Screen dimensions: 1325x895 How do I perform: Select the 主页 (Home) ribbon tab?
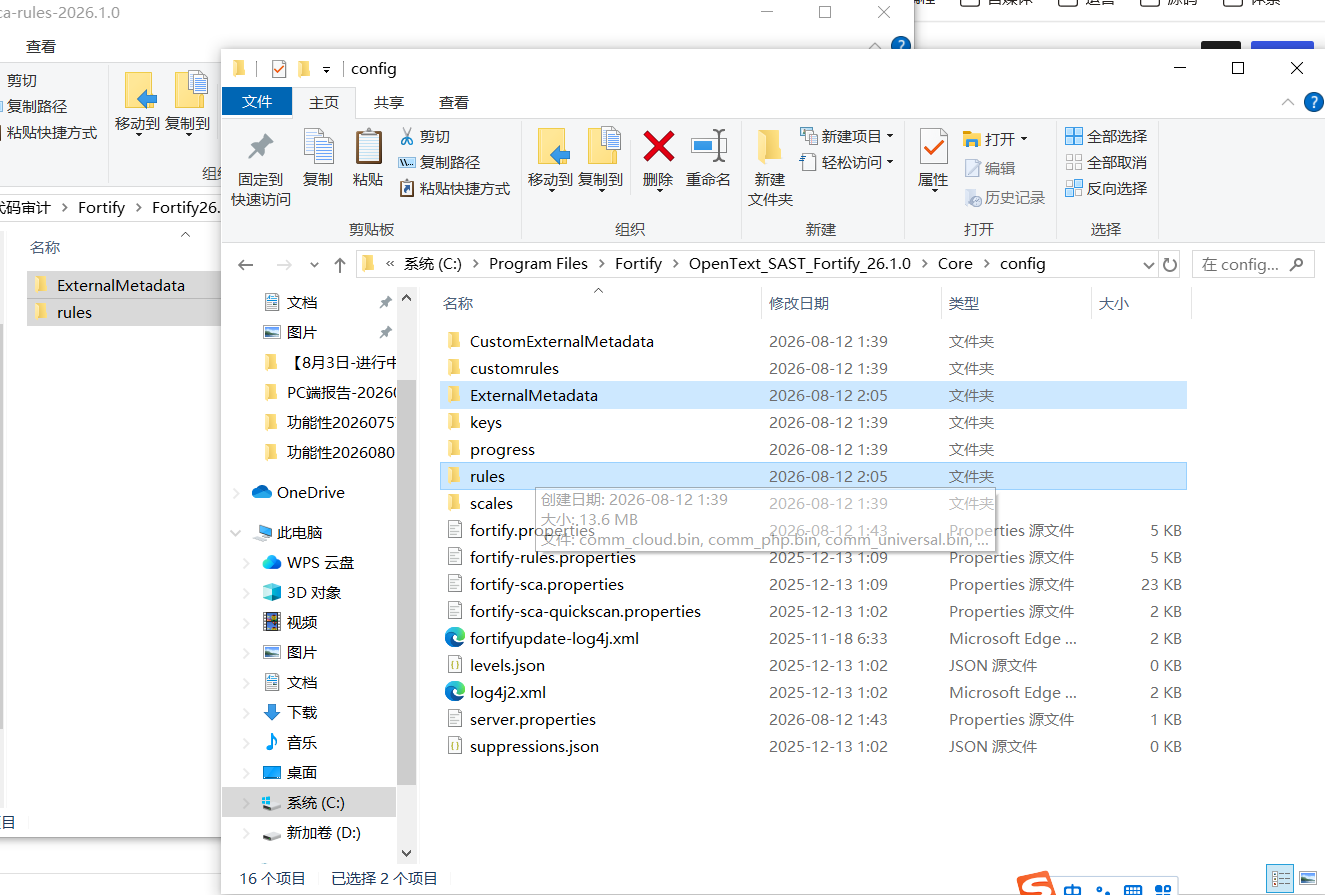click(x=324, y=102)
